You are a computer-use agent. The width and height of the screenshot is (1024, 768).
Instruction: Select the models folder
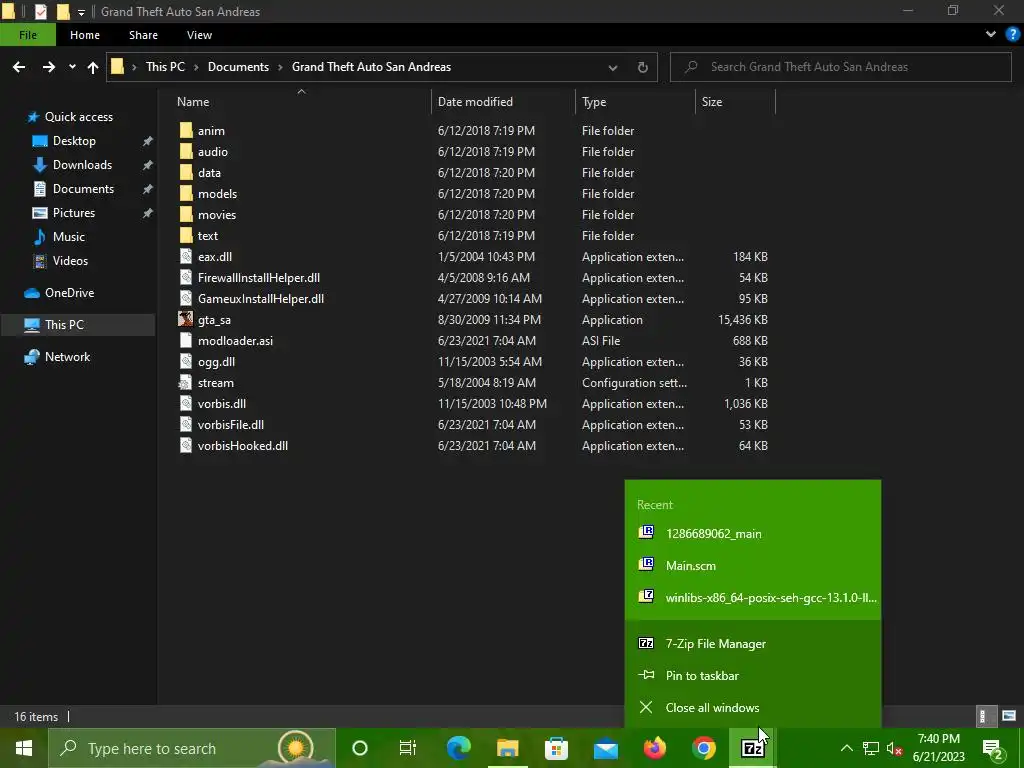tap(217, 193)
